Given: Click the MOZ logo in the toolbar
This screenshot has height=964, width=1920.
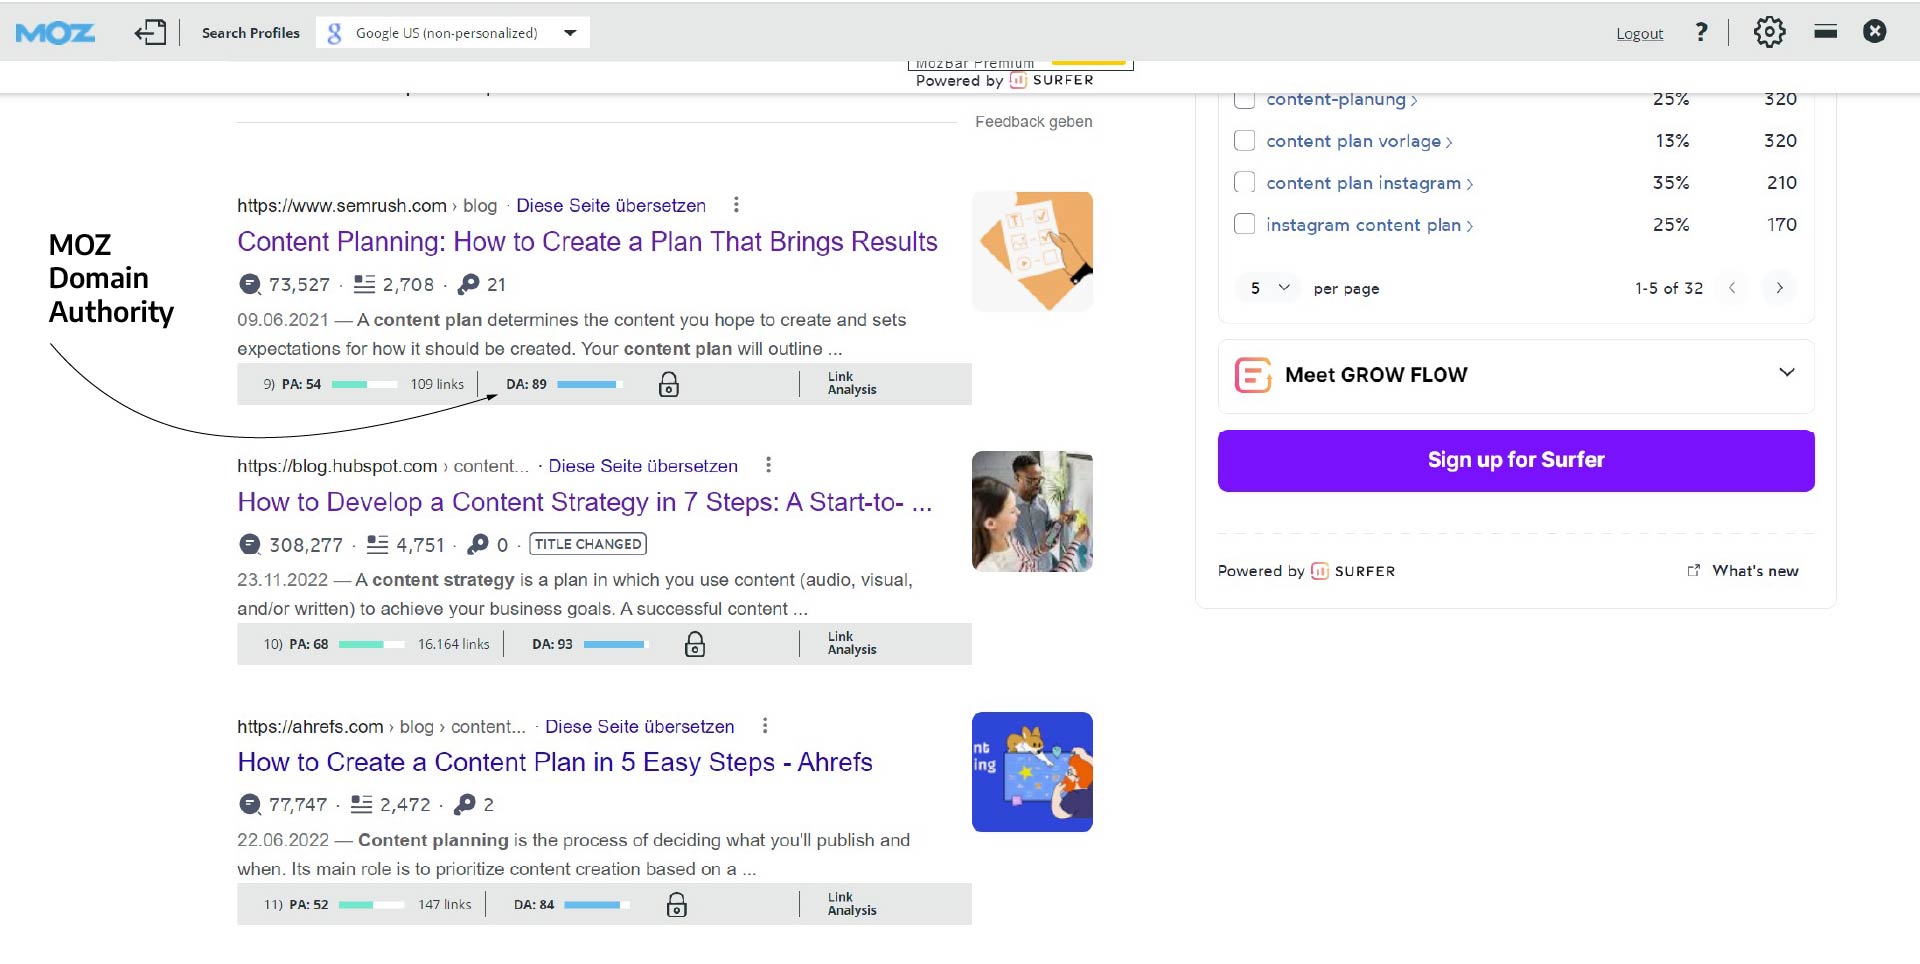Looking at the screenshot, I should click(55, 33).
